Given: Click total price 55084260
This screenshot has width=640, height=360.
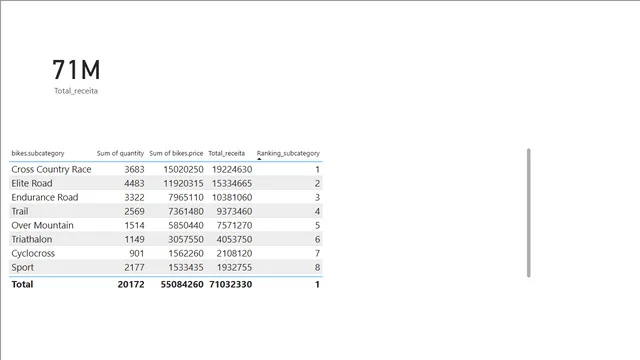Looking at the screenshot, I should [x=182, y=284].
